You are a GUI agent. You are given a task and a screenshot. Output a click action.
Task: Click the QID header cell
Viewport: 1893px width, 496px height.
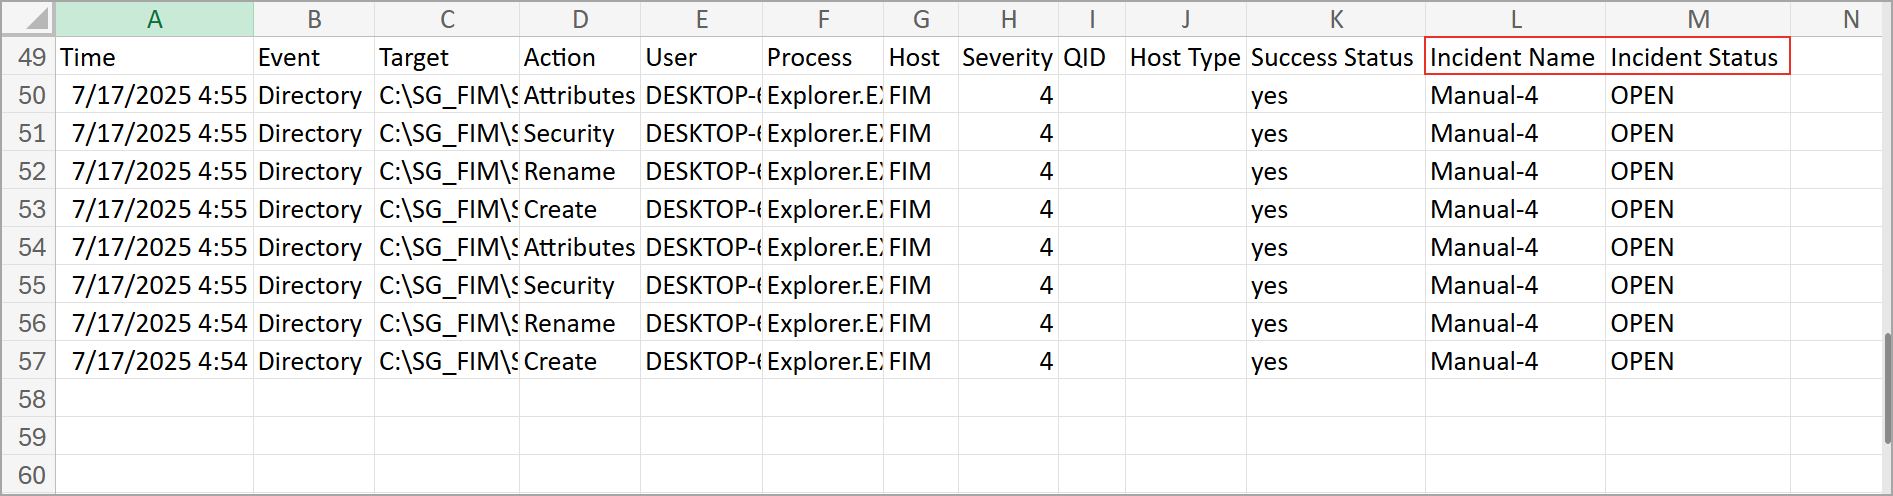[x=1091, y=57]
